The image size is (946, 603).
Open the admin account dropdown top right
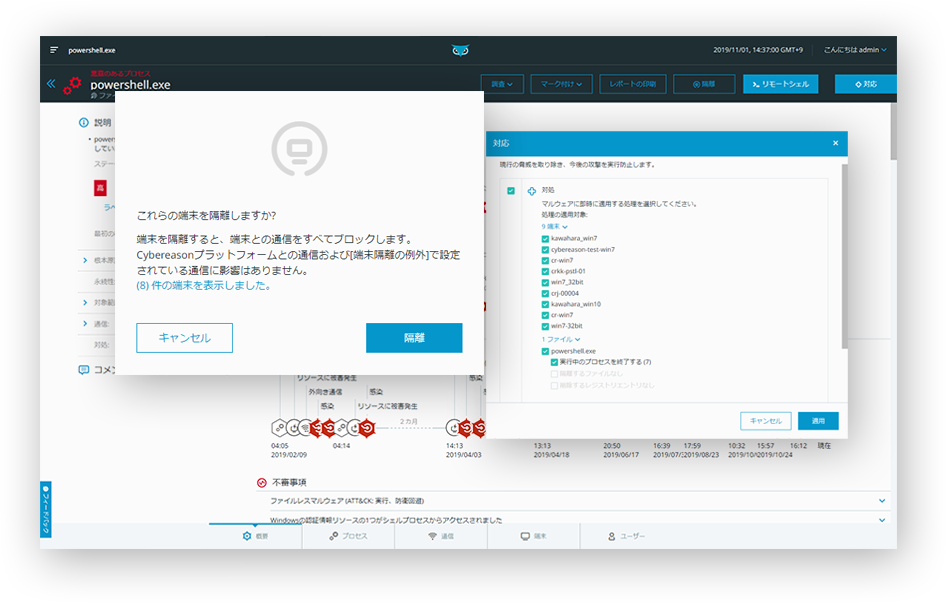click(855, 49)
